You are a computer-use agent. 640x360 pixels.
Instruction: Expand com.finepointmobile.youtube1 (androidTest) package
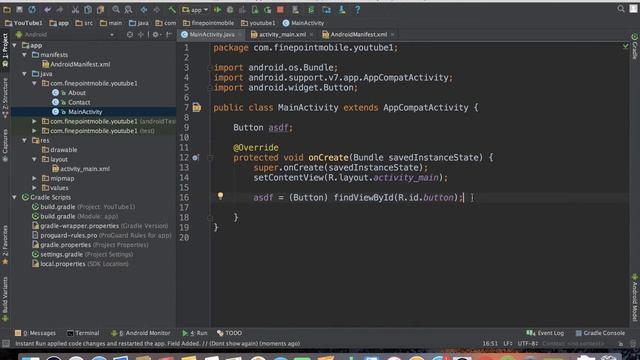point(34,121)
